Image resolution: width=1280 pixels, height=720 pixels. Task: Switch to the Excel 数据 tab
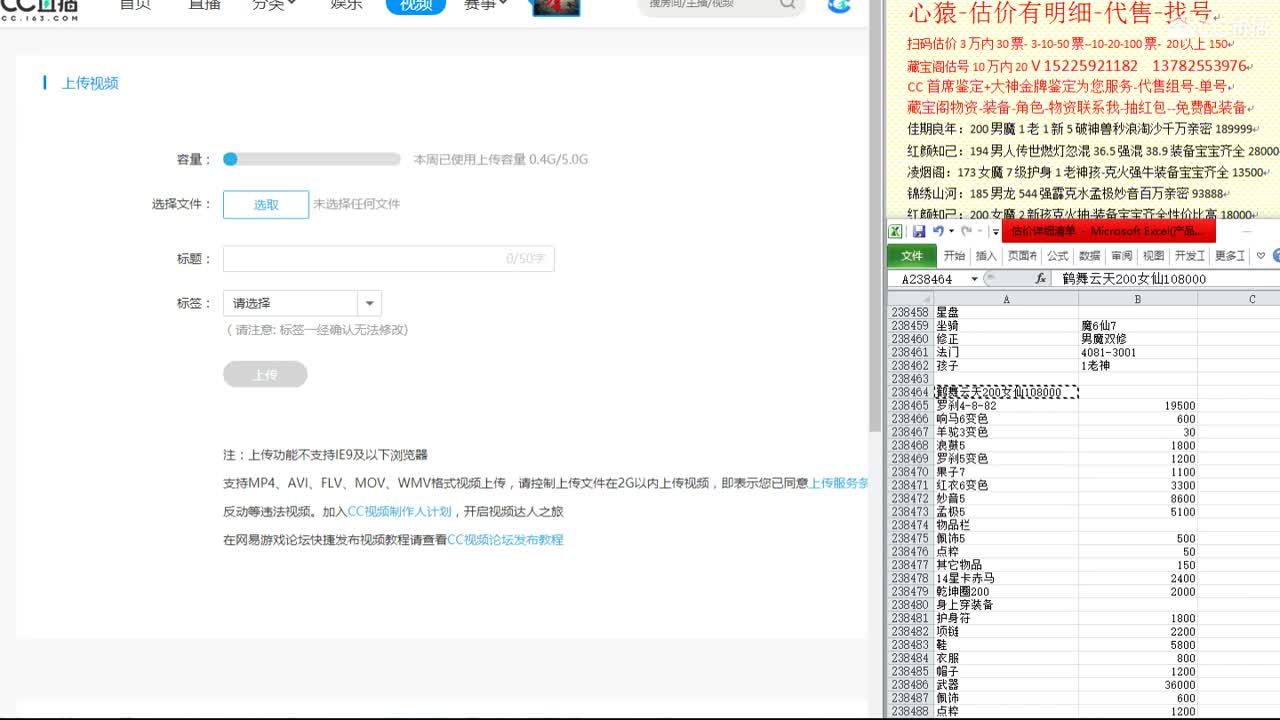[1090, 256]
